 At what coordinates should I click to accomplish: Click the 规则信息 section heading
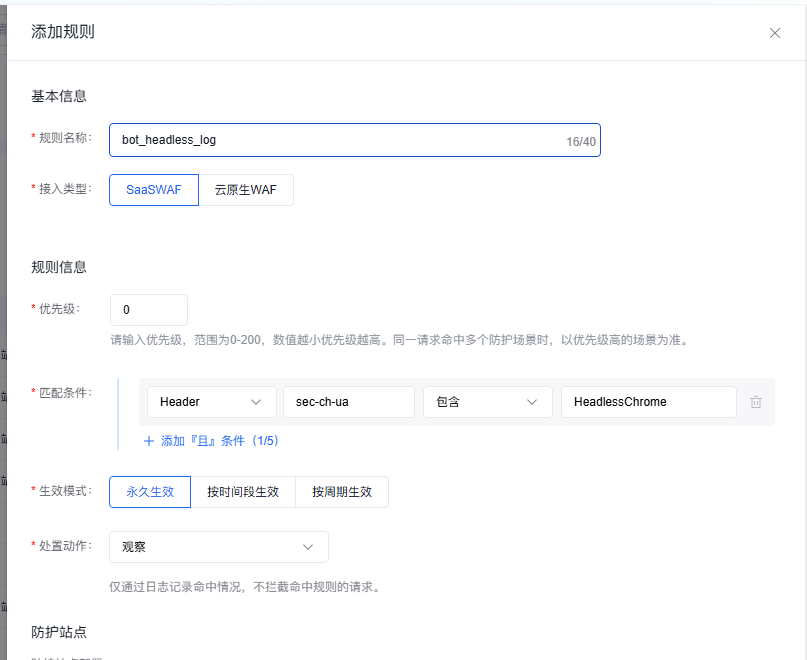[59, 267]
